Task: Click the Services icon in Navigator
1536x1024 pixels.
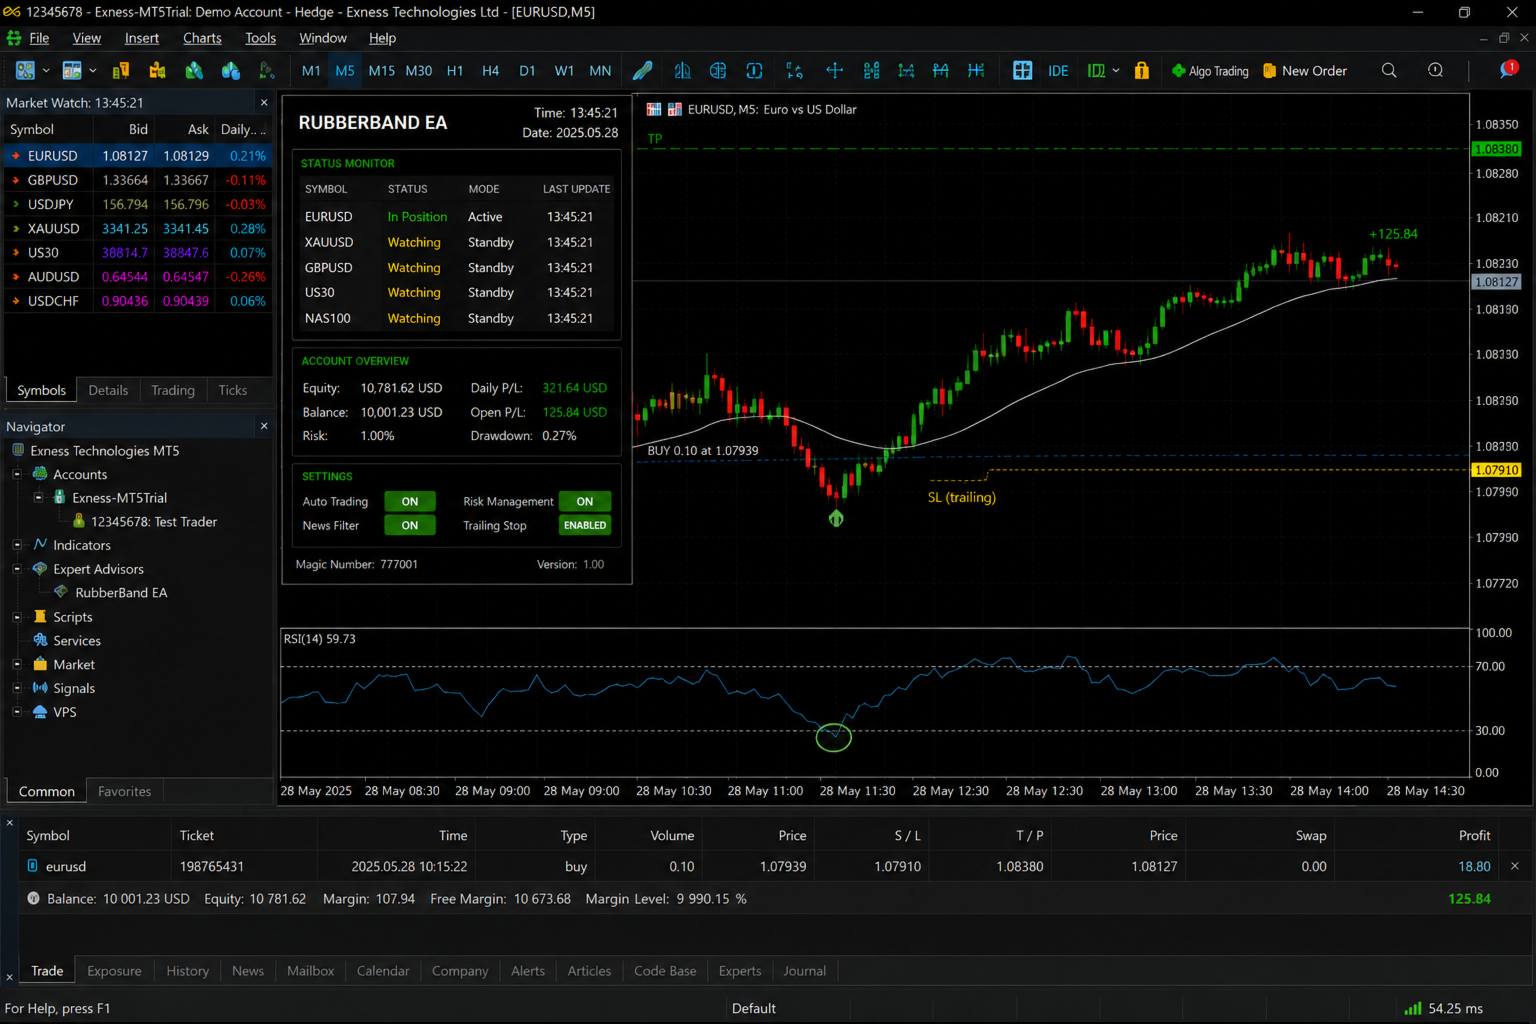Action: 40,640
